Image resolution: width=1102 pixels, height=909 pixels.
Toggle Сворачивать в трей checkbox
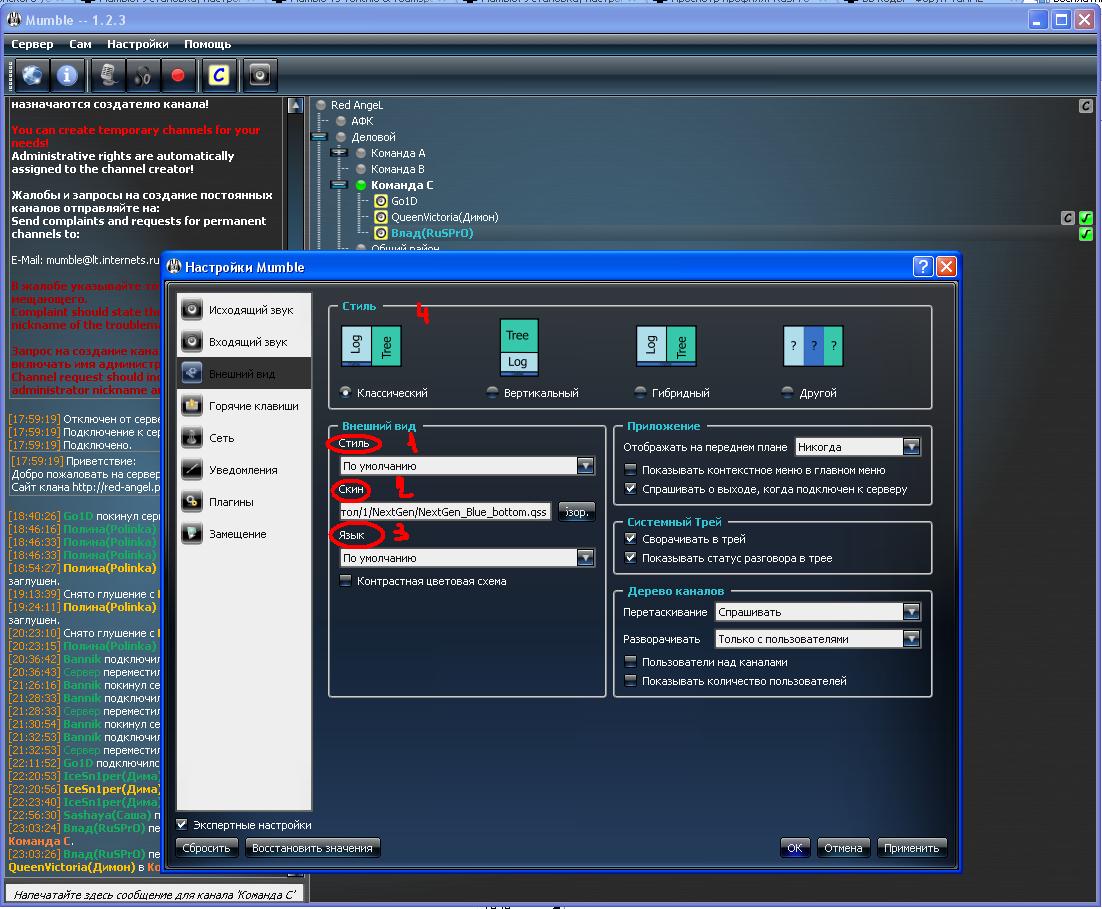tap(630, 539)
